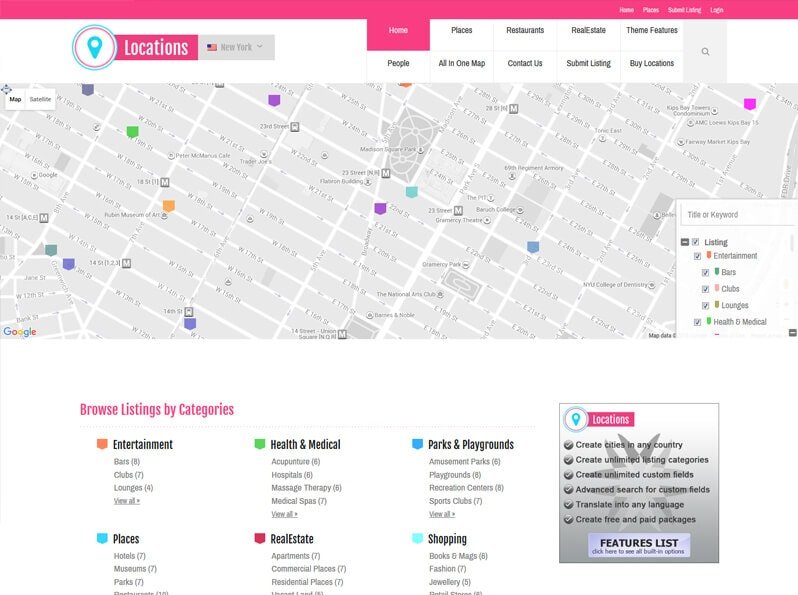
Task: Click the 23 Street [N,R] metro icon
Action: click(x=386, y=174)
